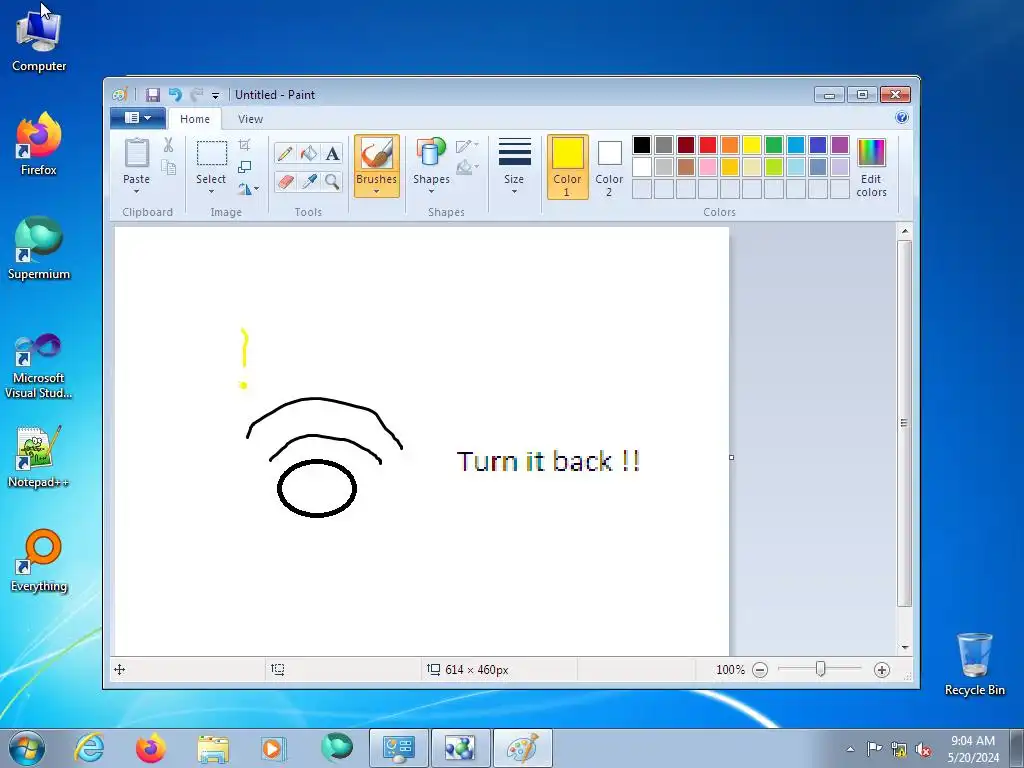Select Color 1 foreground box

pyautogui.click(x=568, y=167)
